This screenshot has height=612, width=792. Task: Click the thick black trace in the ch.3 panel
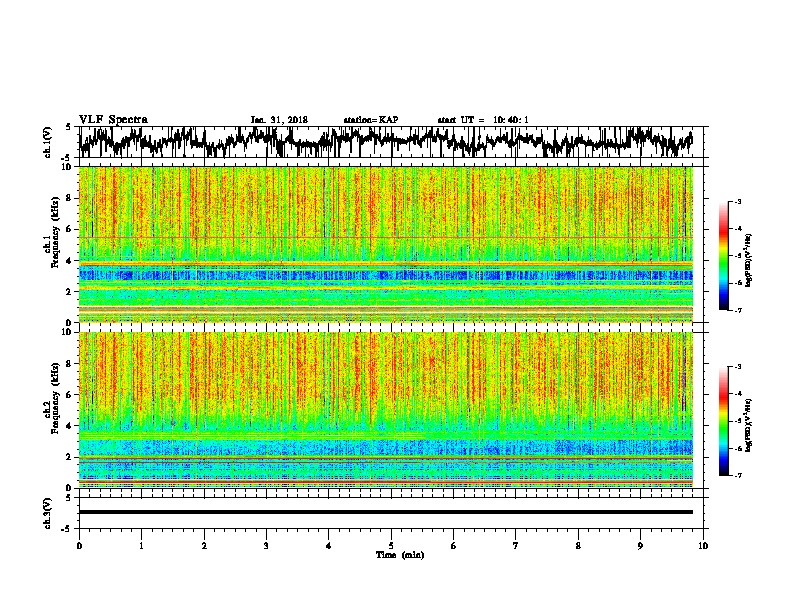click(x=386, y=512)
